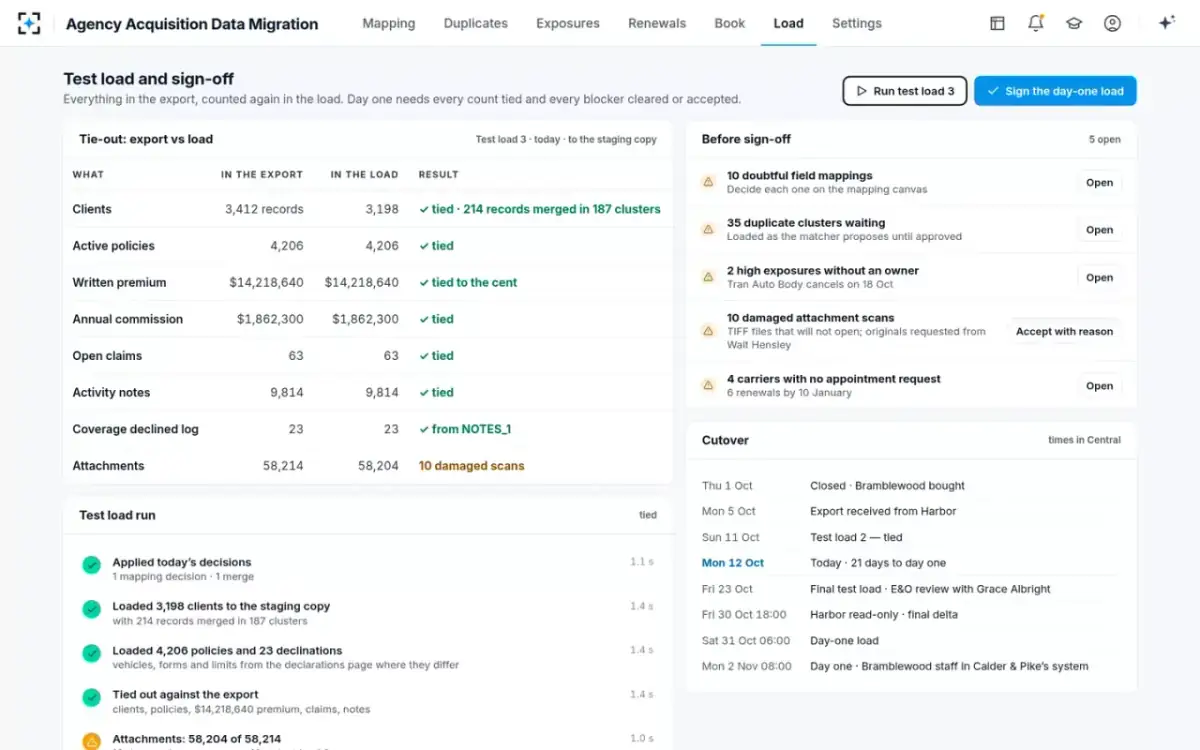Click green check for Loaded 4,206 policies step
The image size is (1200, 750).
pyautogui.click(x=91, y=653)
